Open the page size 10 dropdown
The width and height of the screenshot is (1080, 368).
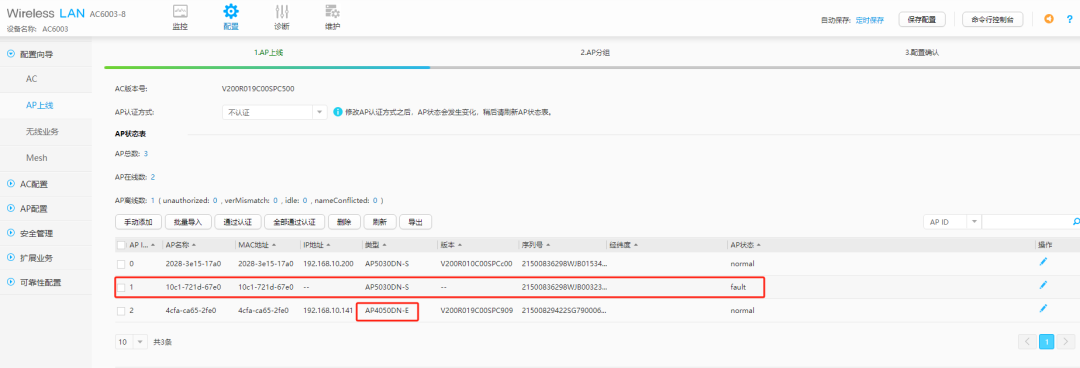pyautogui.click(x=131, y=342)
